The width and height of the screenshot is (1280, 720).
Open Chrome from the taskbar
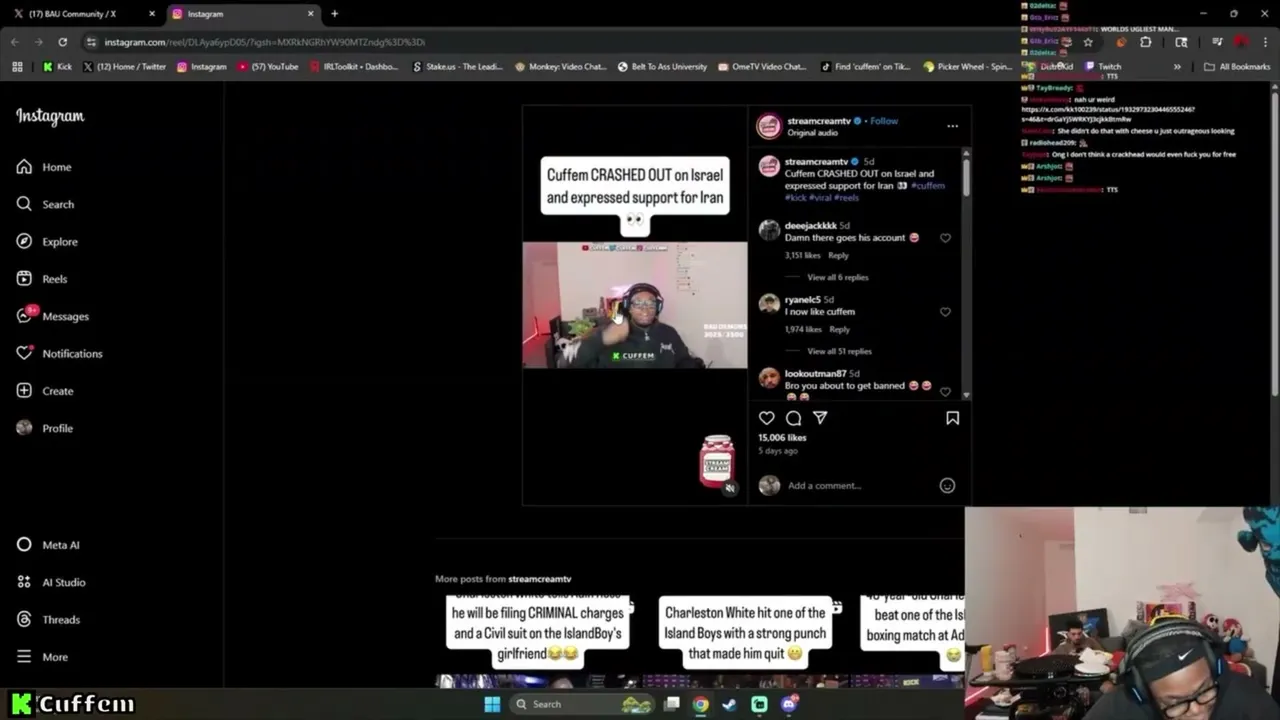(701, 704)
